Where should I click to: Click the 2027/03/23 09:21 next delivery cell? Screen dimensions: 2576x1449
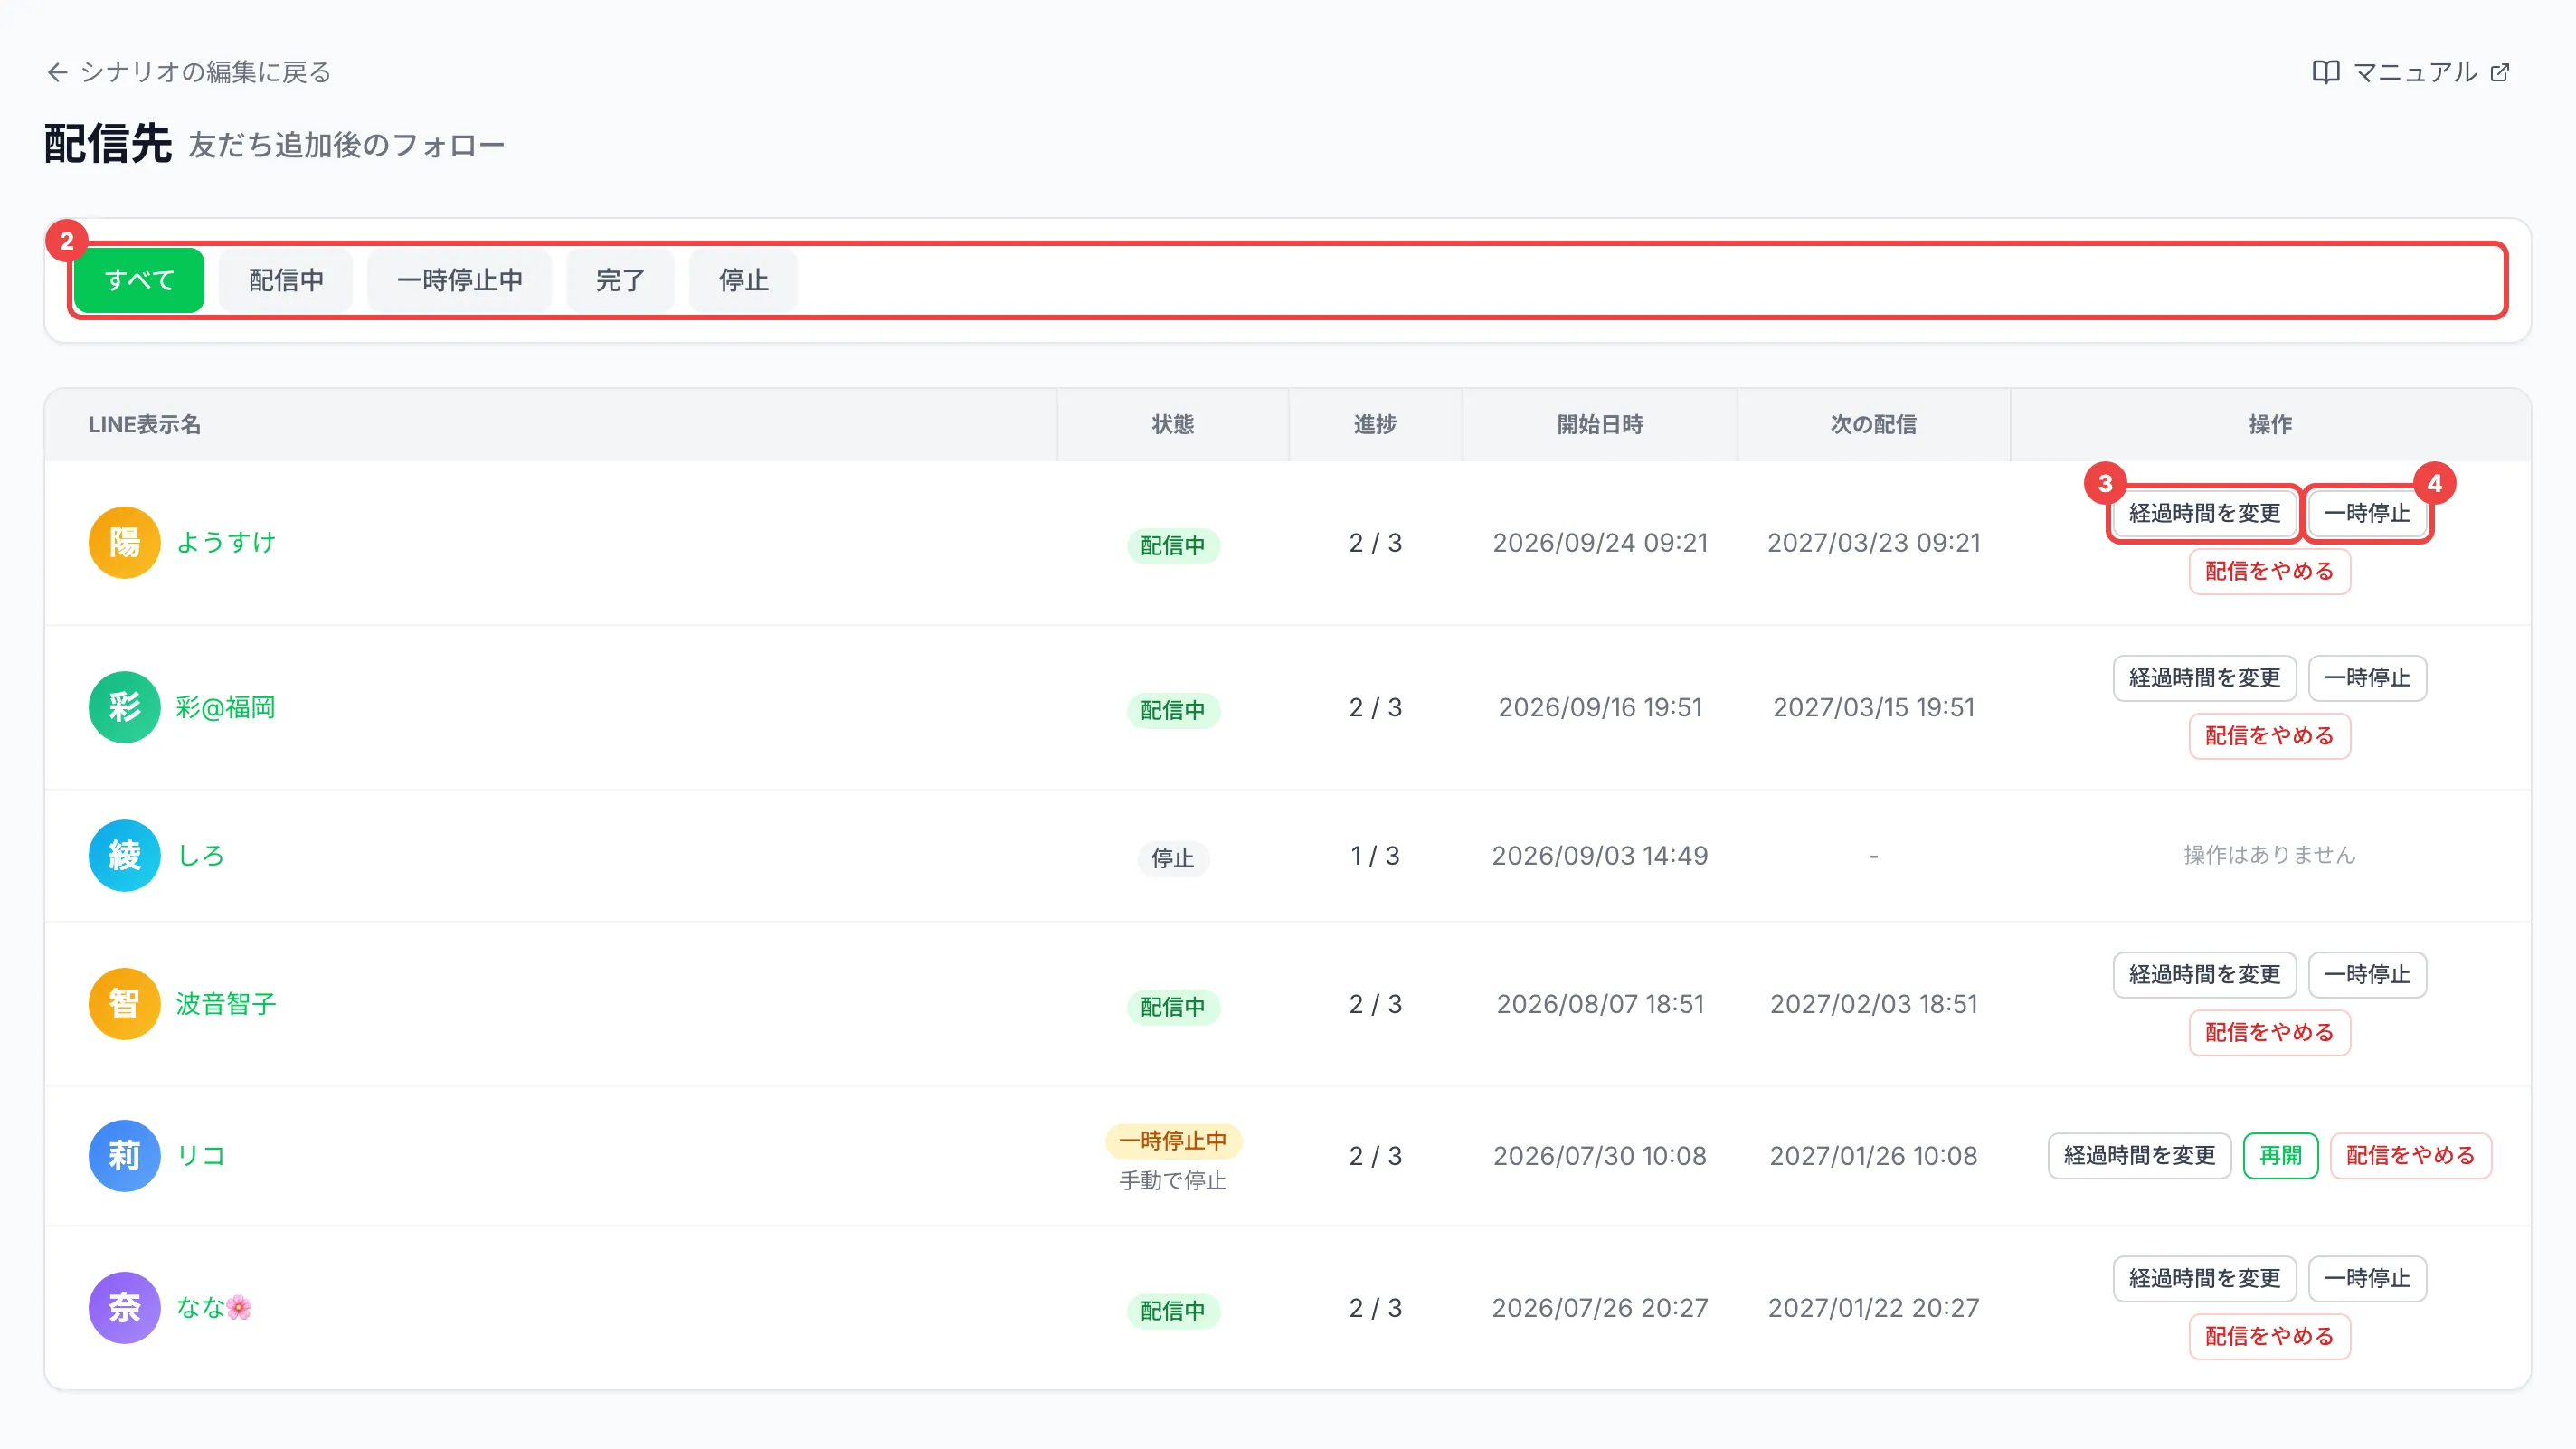point(1873,542)
